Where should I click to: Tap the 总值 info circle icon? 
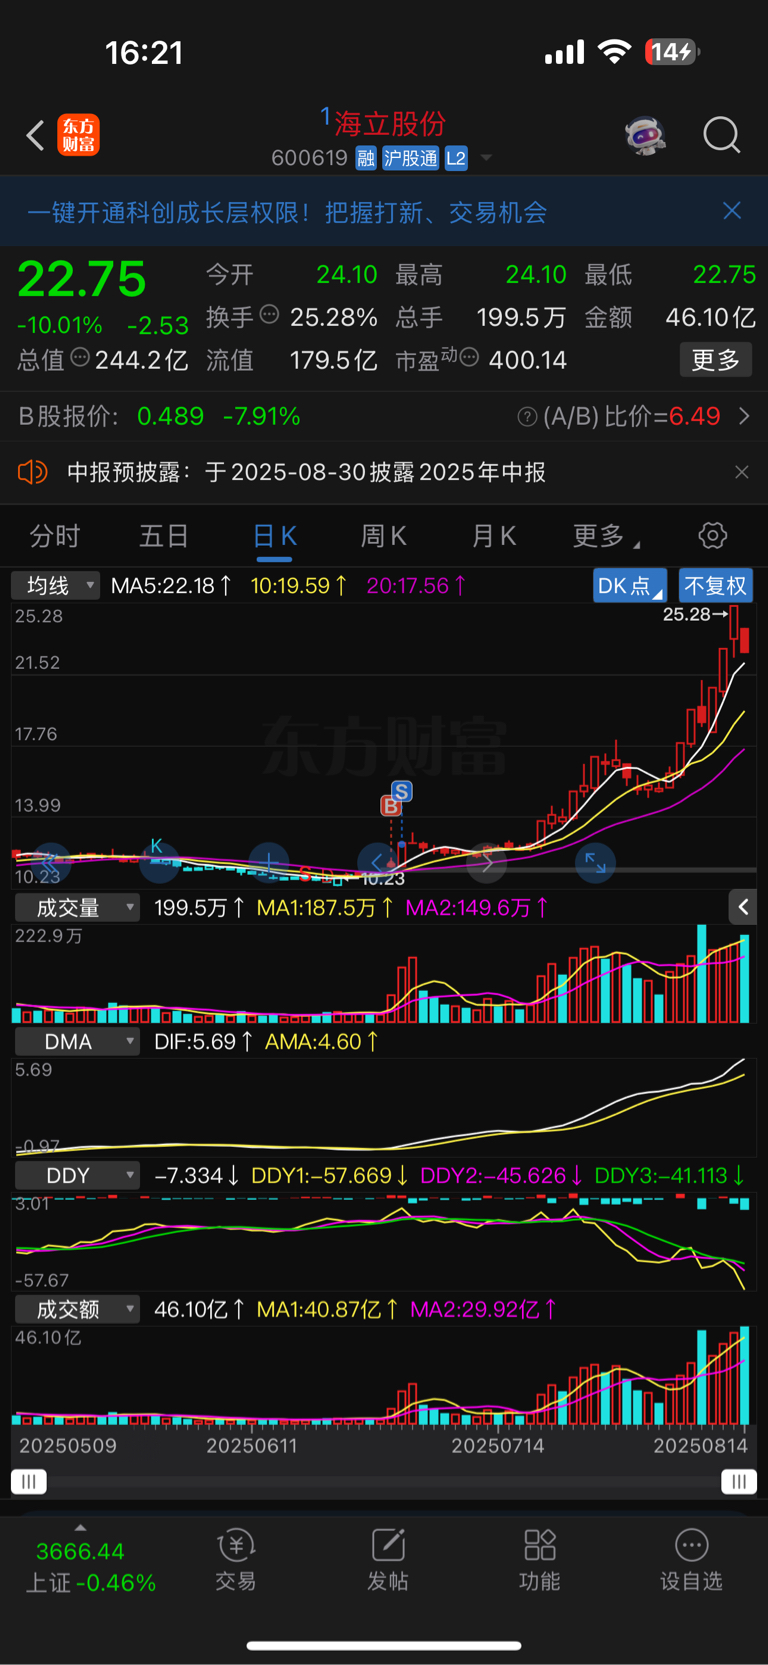[81, 357]
